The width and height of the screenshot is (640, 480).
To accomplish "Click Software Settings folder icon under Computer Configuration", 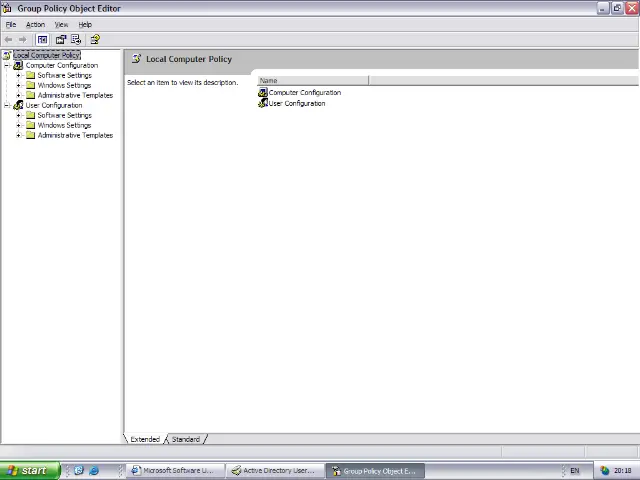I will click(x=31, y=75).
